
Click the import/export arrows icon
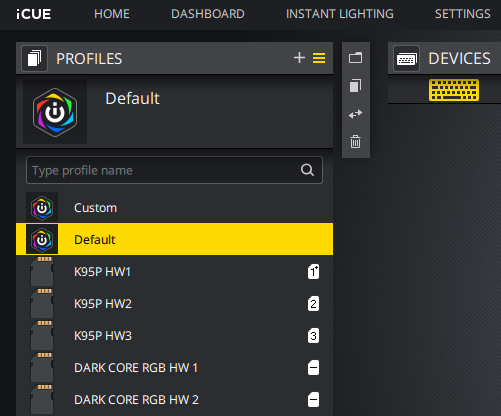(x=355, y=114)
